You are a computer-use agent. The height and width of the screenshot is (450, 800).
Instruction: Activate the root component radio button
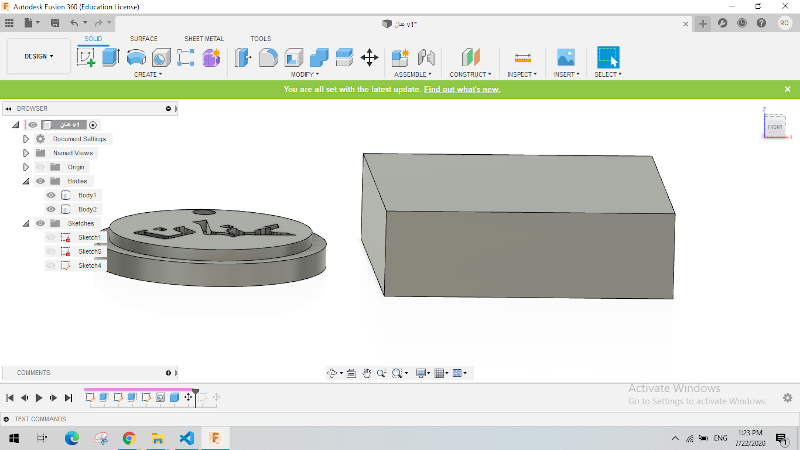(93, 125)
